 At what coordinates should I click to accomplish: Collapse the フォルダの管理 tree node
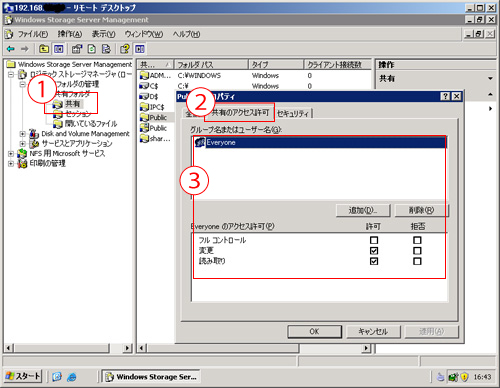click(22, 84)
